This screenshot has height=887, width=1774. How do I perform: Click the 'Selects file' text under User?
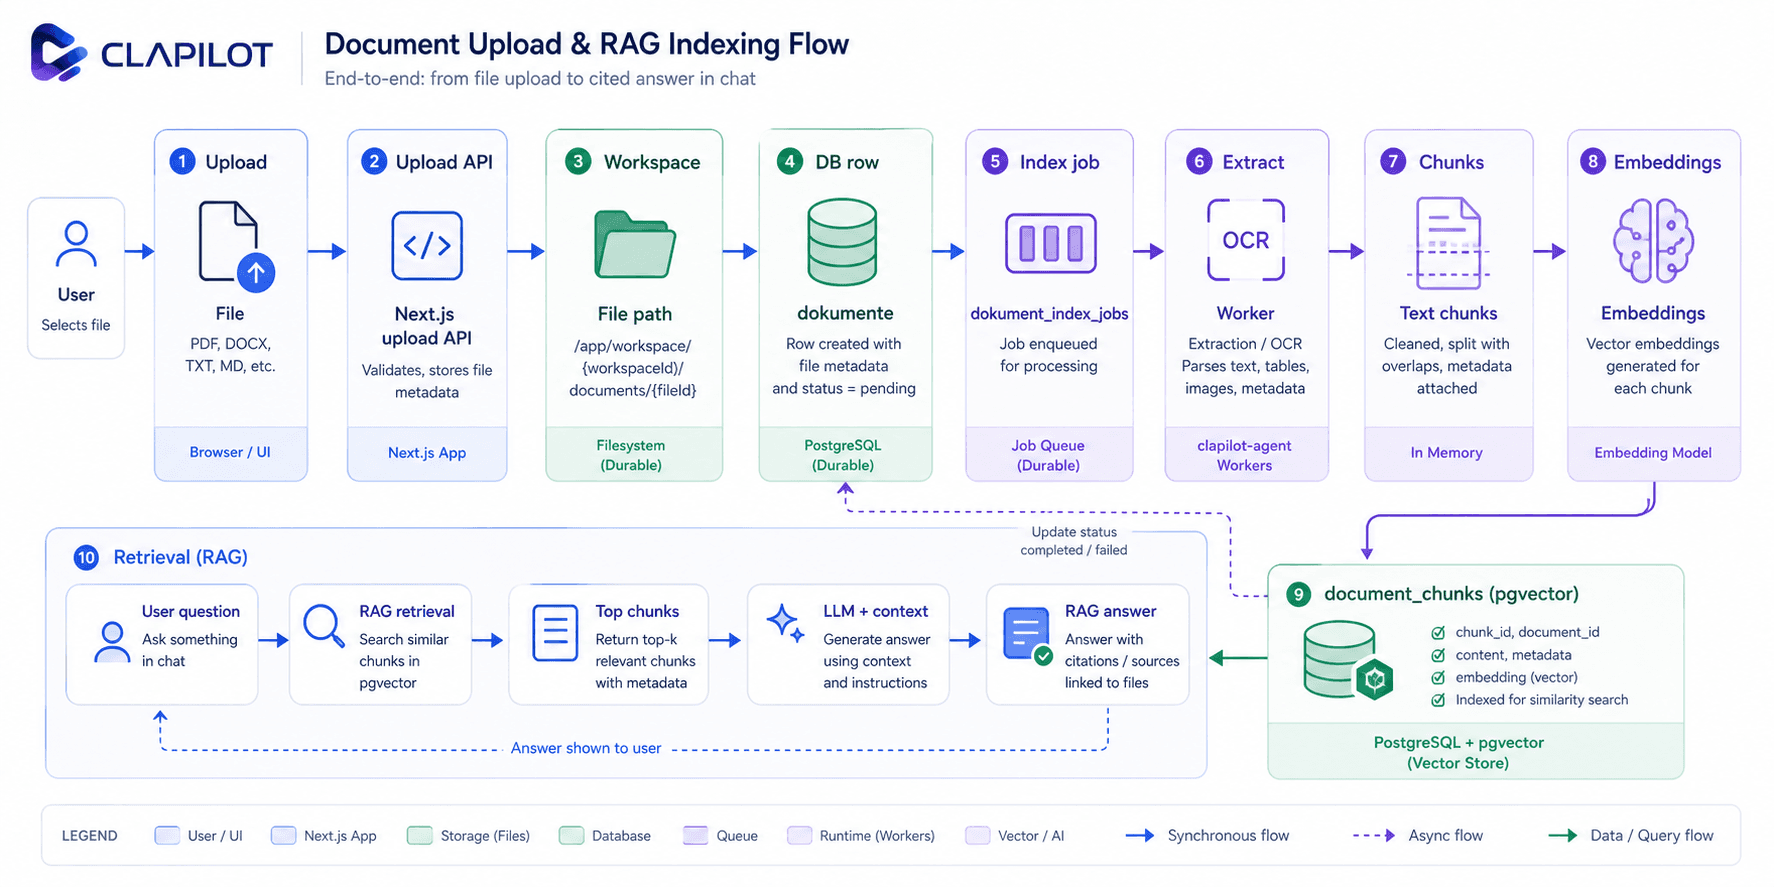(x=76, y=325)
